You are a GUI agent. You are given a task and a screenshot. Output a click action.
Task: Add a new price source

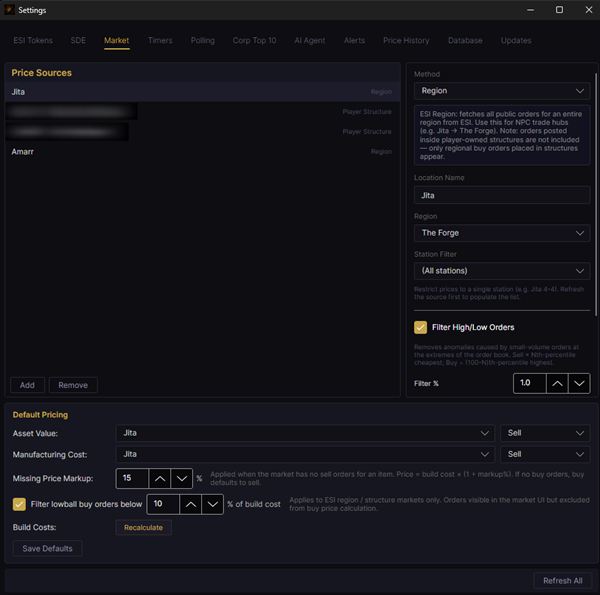(x=27, y=385)
